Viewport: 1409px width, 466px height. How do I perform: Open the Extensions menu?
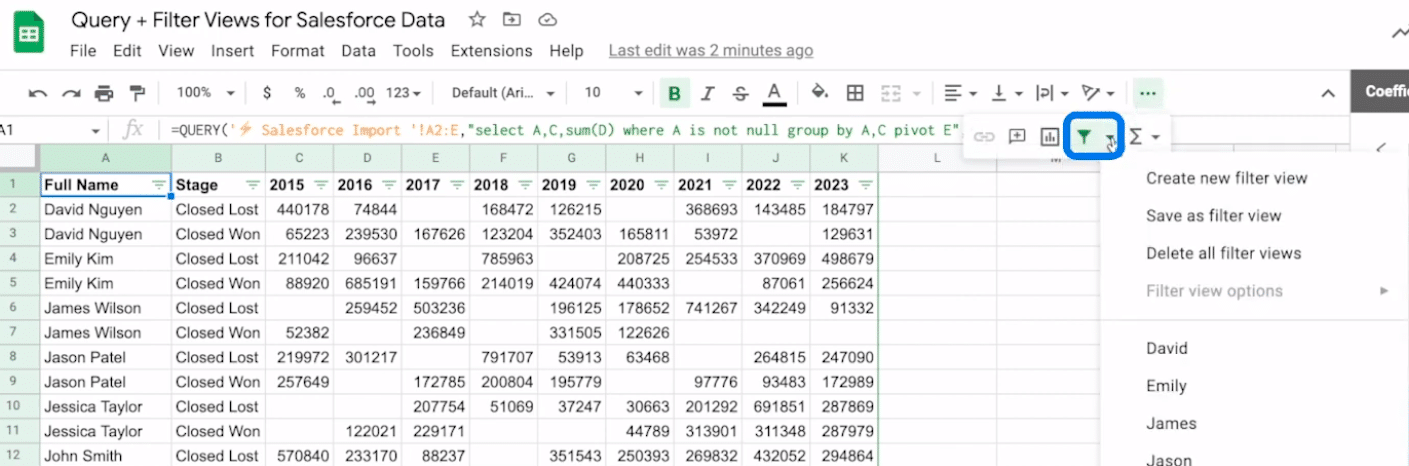pos(491,51)
